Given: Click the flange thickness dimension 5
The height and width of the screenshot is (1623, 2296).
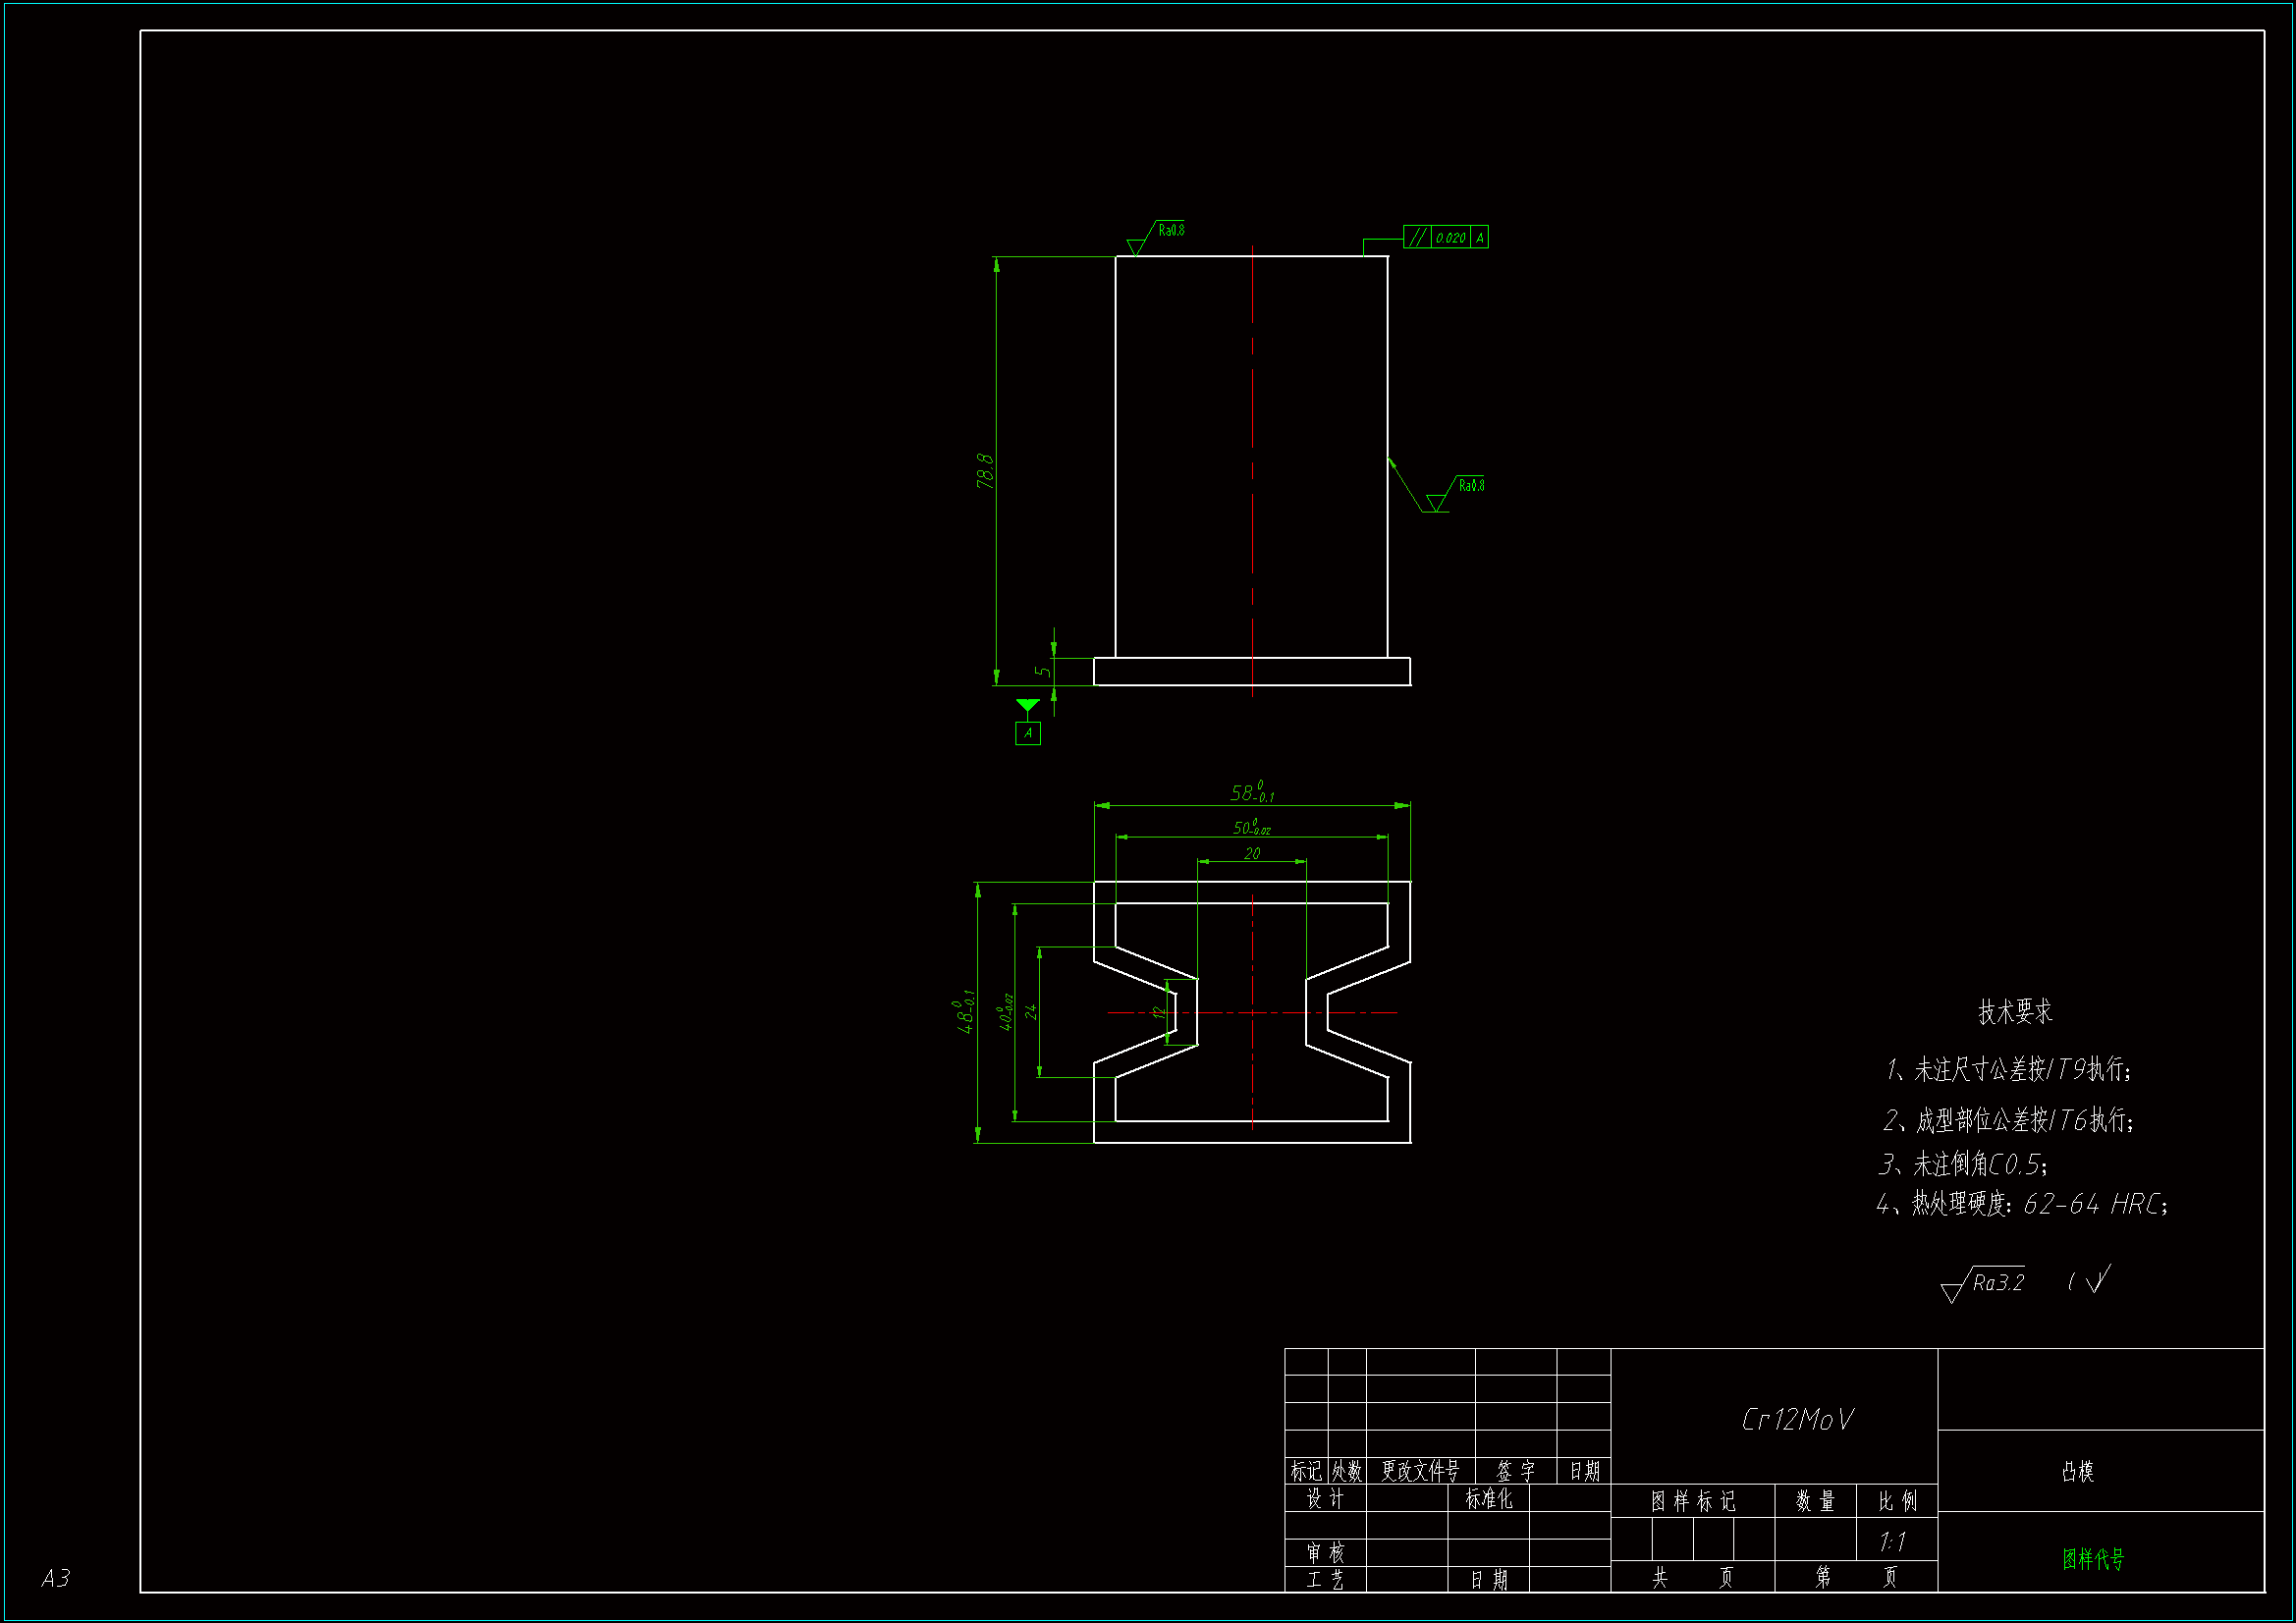Looking at the screenshot, I should (x=1043, y=671).
